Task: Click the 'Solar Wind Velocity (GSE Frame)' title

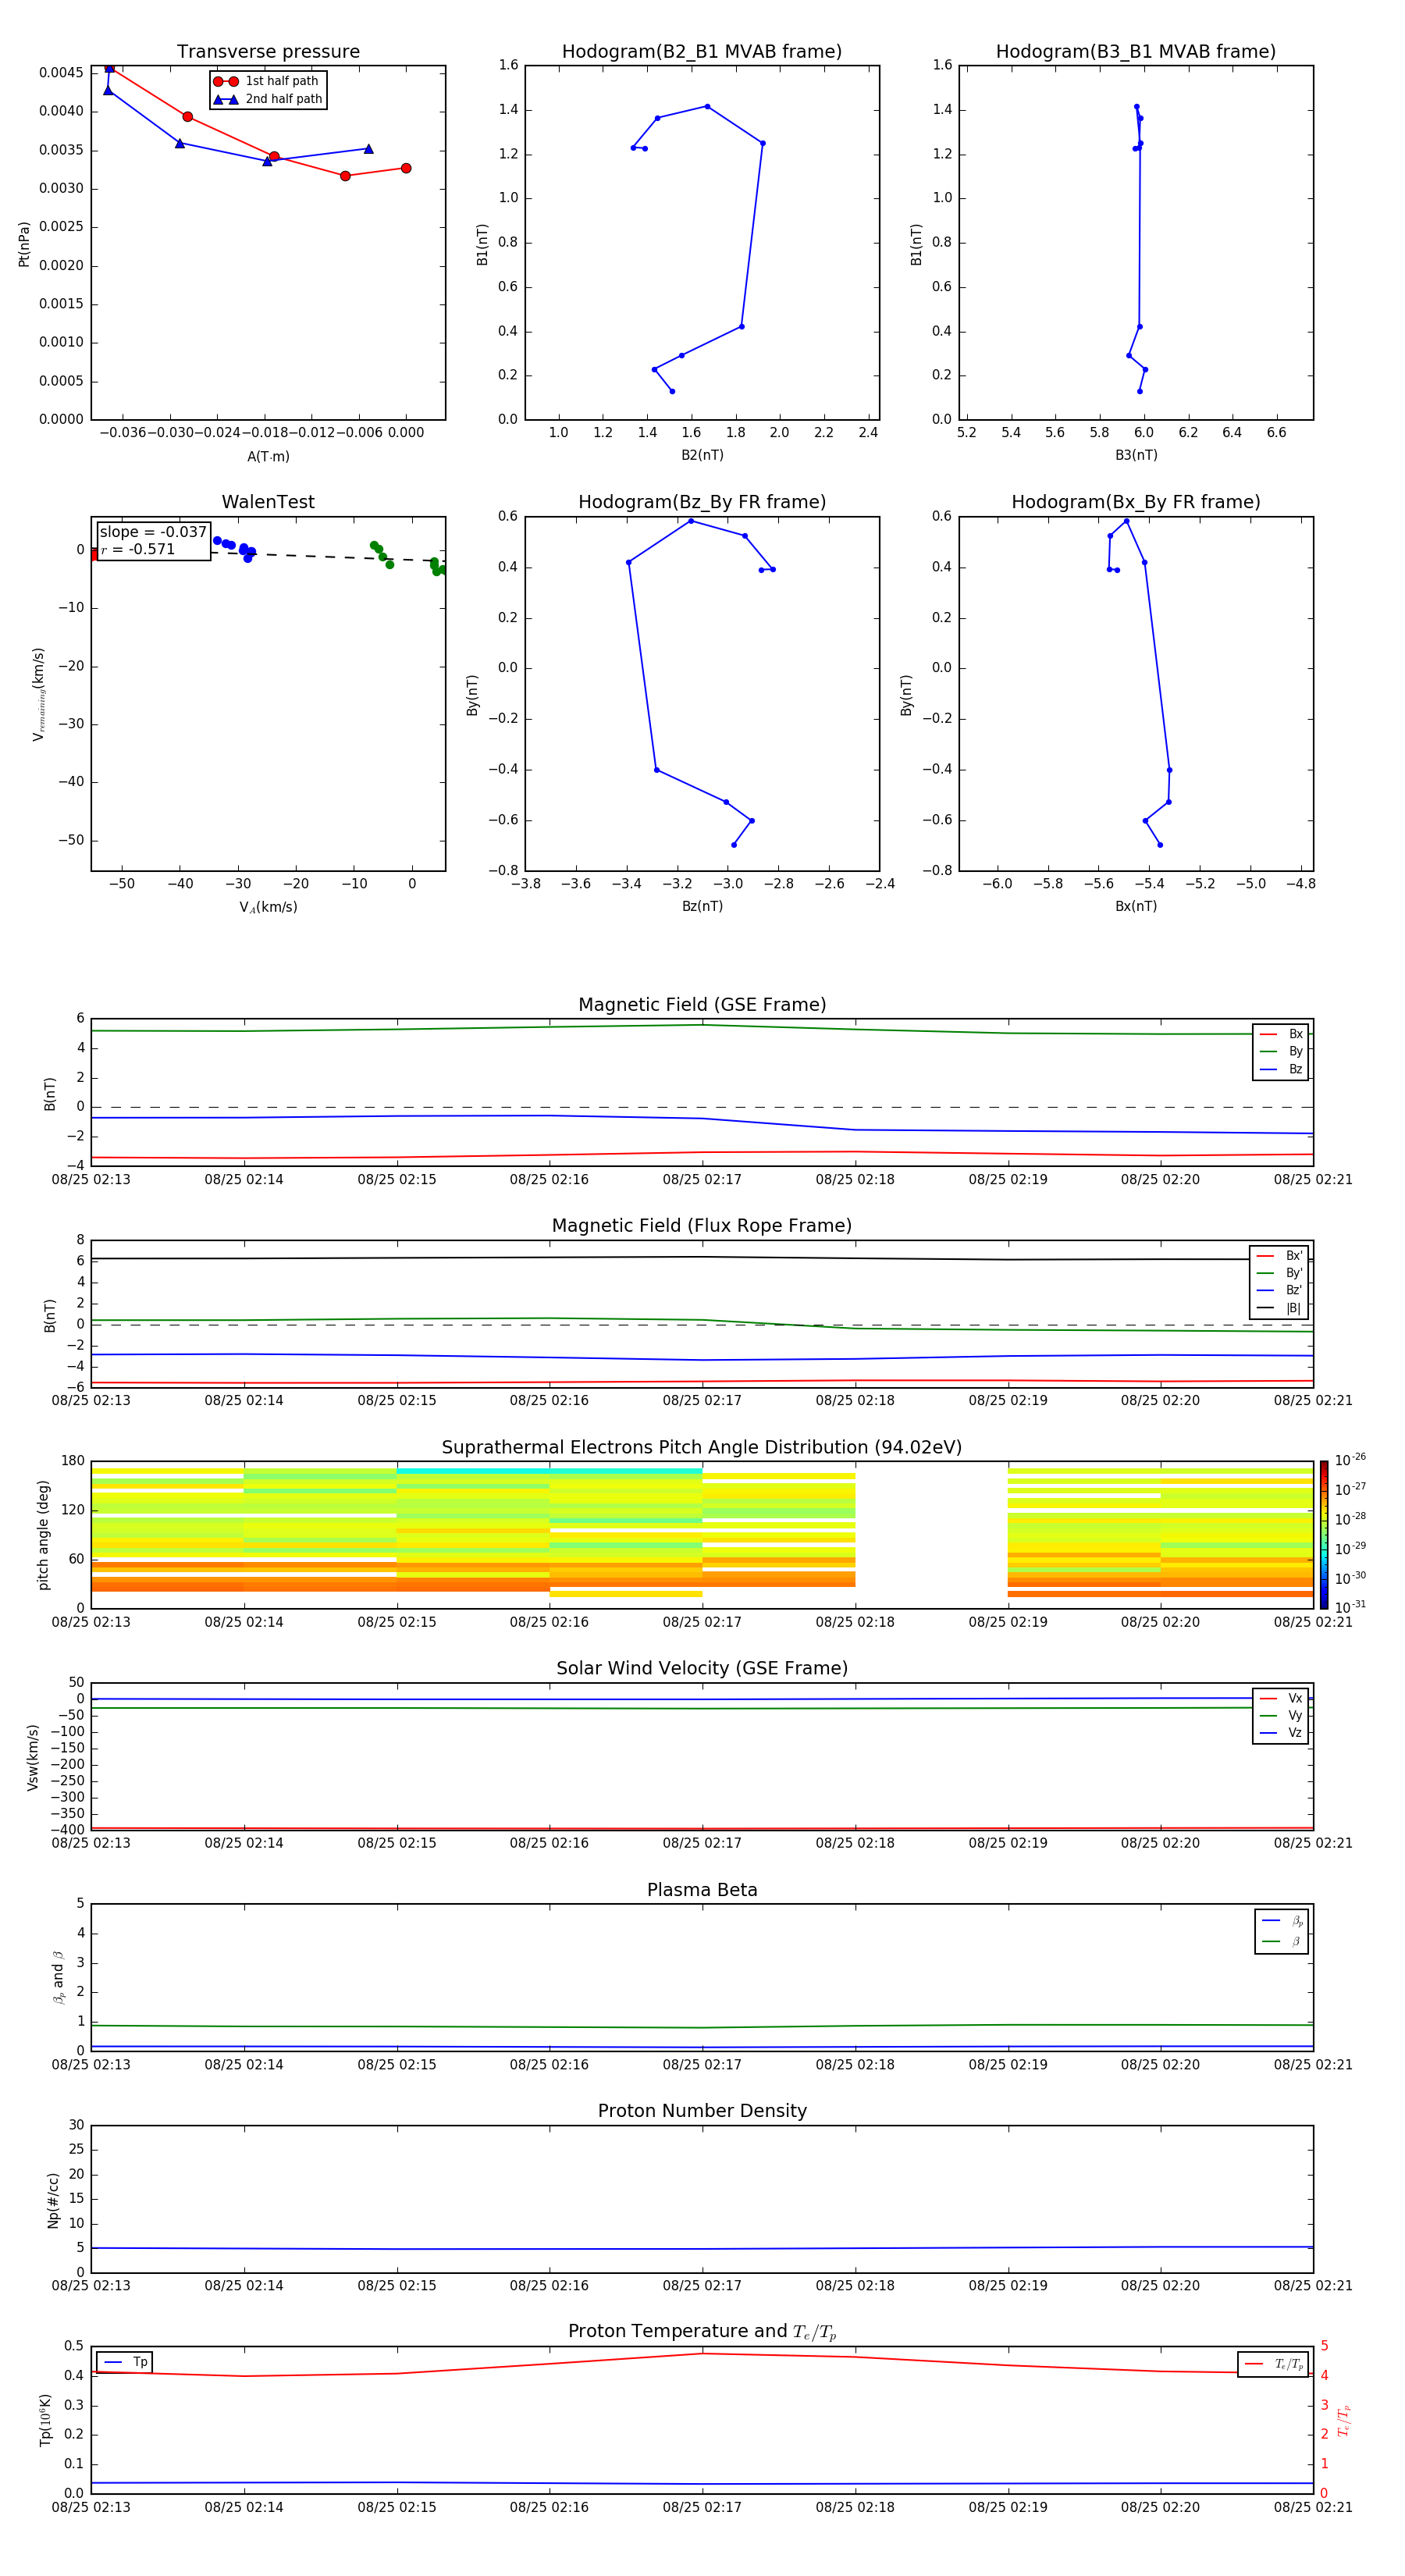Action: (x=702, y=1668)
